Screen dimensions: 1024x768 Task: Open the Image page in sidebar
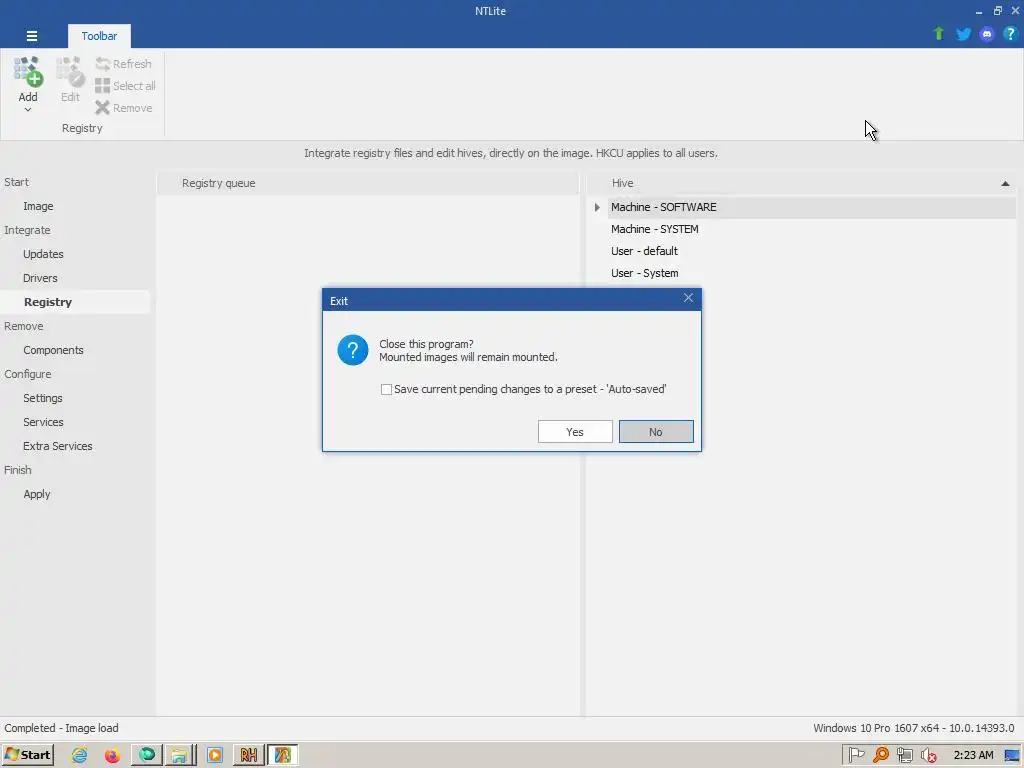39,206
